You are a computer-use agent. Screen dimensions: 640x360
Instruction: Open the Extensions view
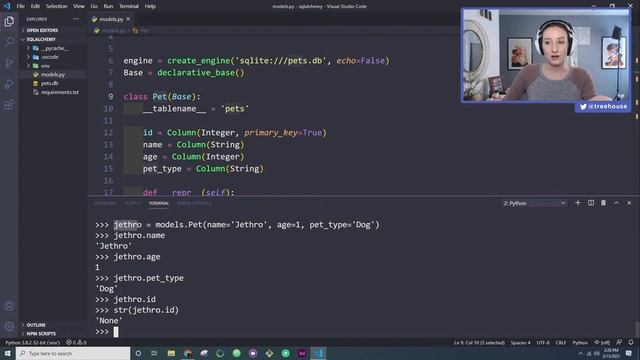9,105
